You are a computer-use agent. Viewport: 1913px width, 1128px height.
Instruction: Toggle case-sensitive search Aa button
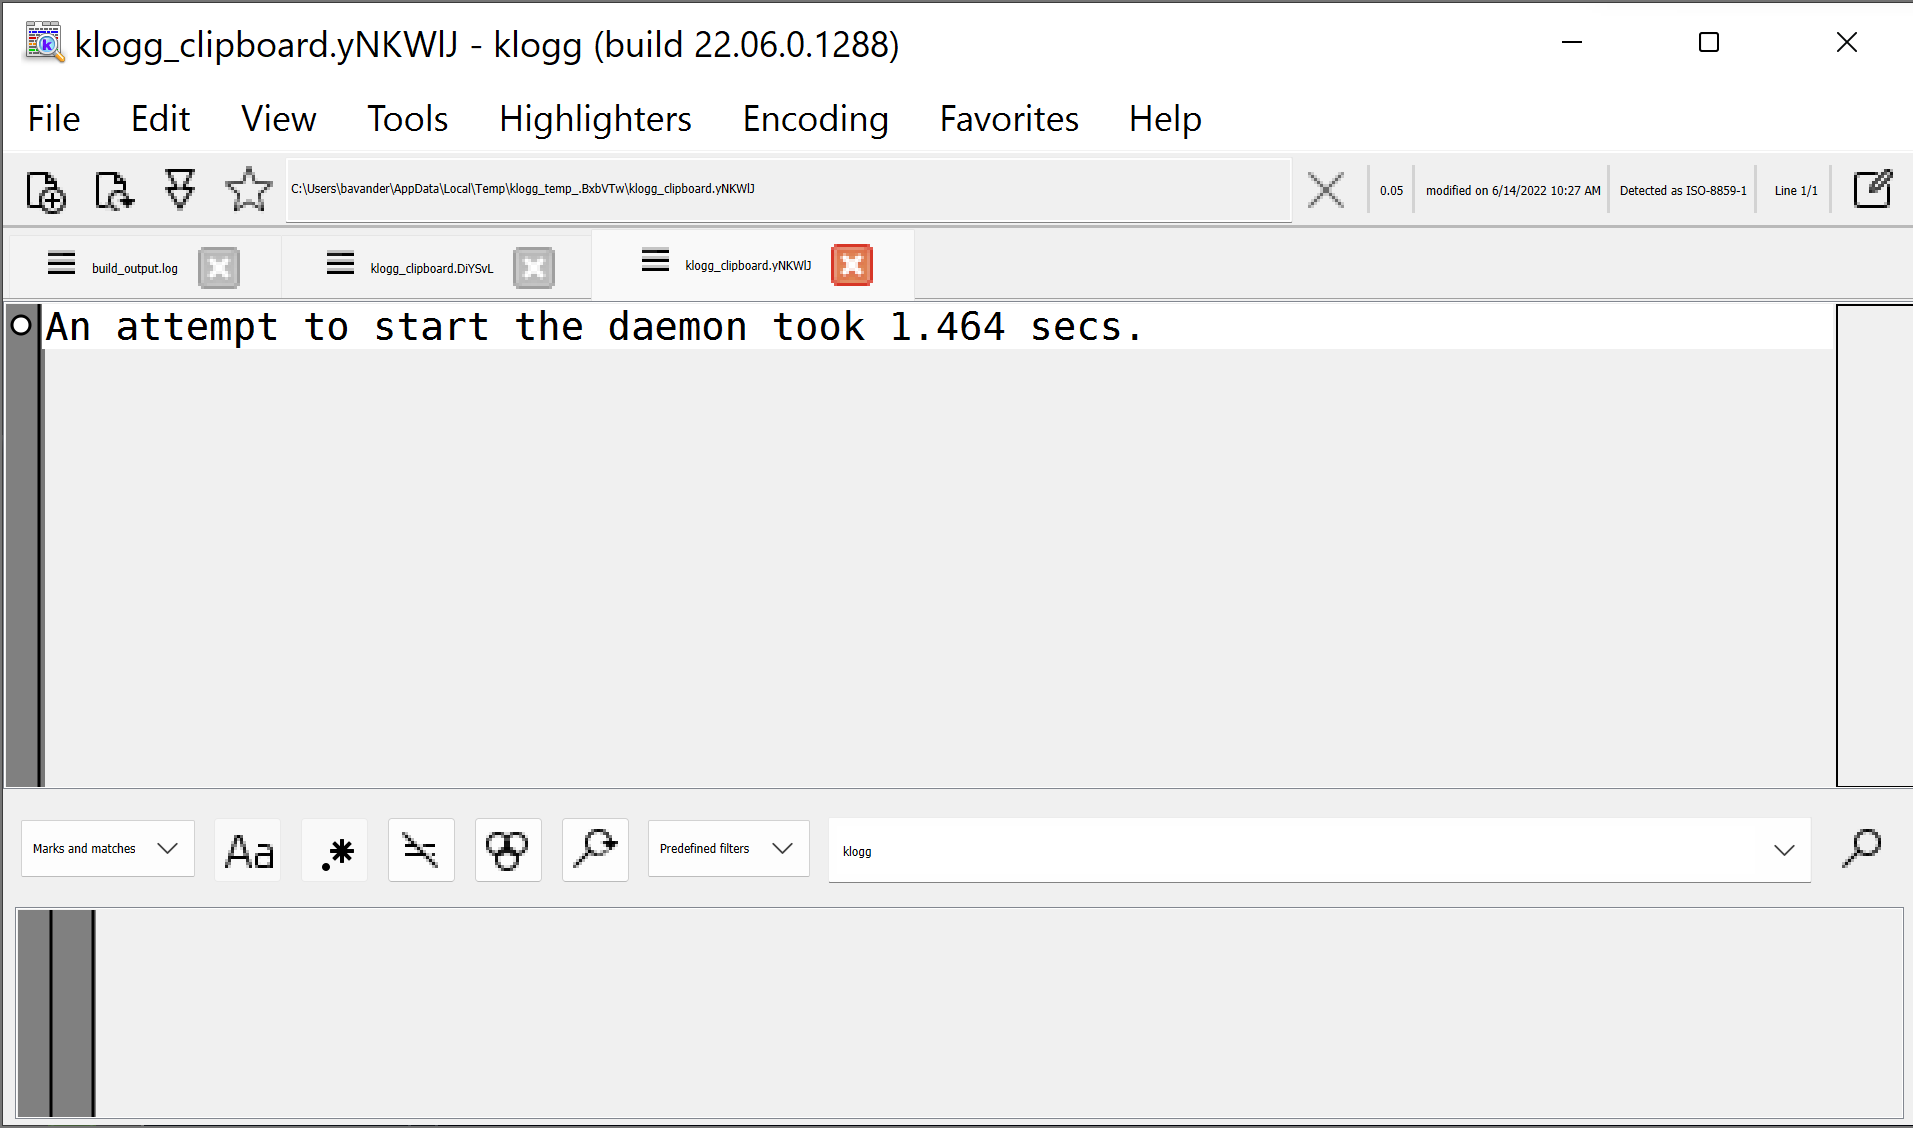[x=248, y=850]
